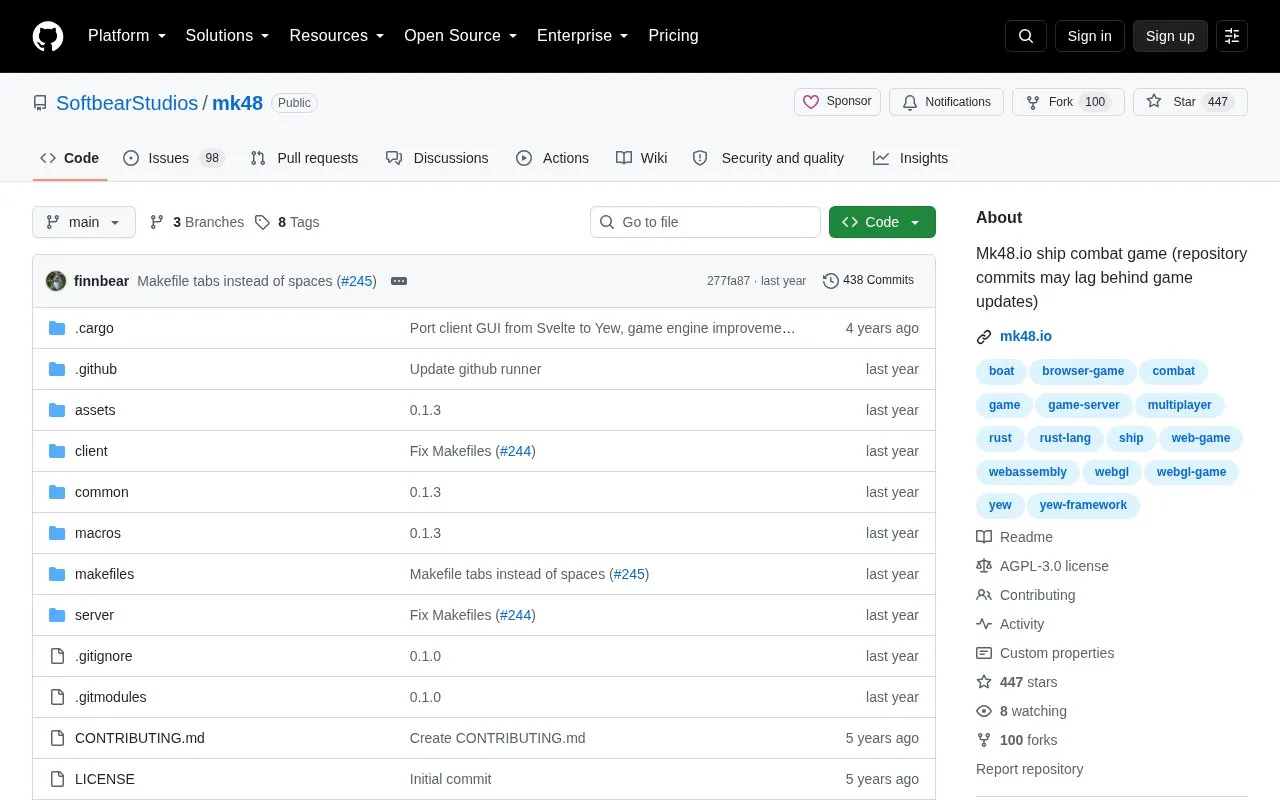Go to the Insights tab
The image size is (1280, 800).
tap(910, 158)
